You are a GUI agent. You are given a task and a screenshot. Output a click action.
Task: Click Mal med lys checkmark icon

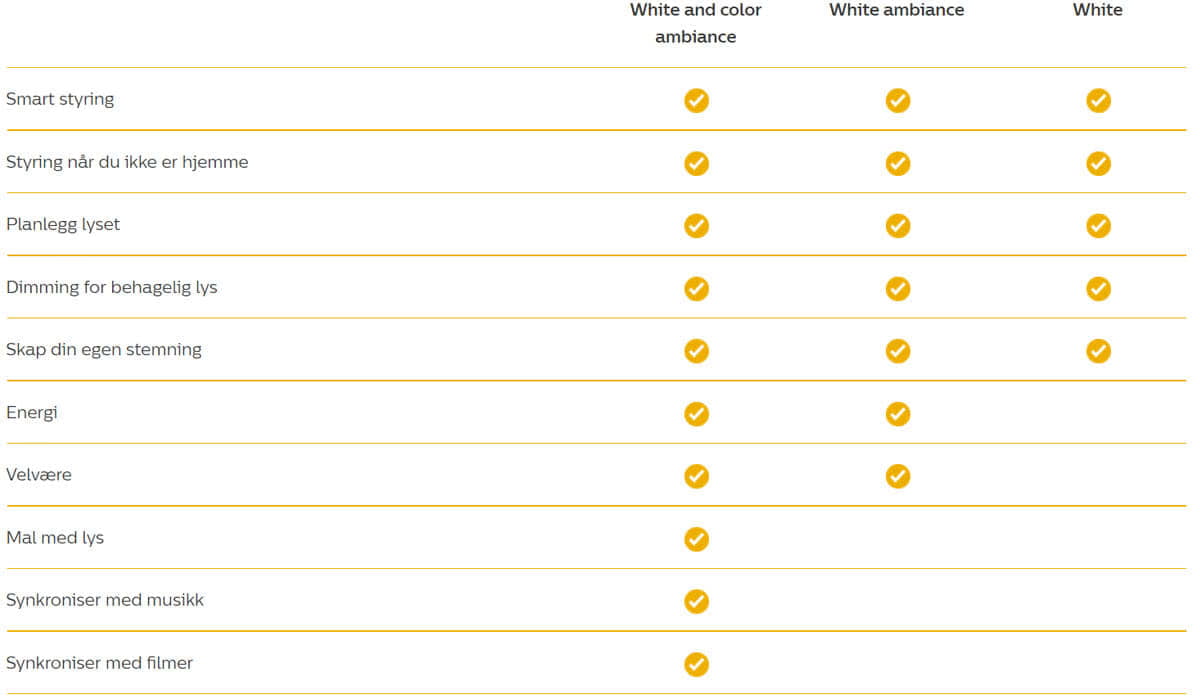click(x=696, y=539)
